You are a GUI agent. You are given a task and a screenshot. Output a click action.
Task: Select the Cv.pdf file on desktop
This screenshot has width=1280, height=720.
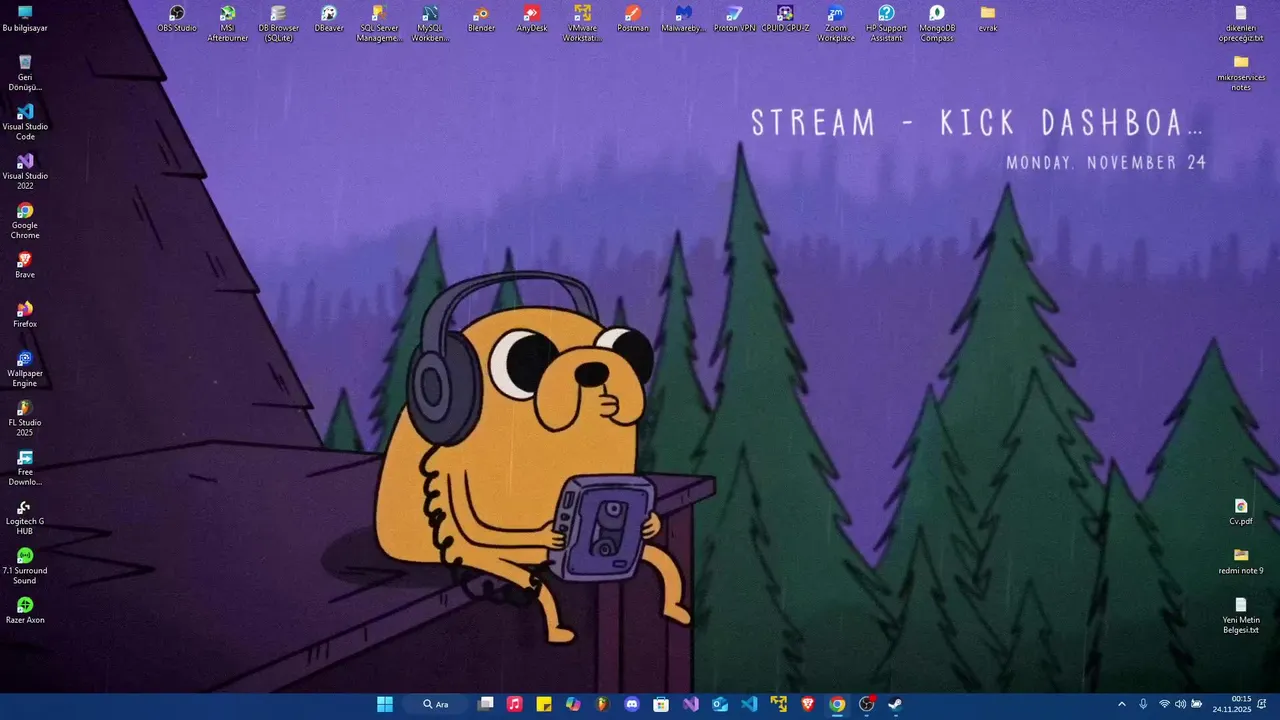coord(1241,512)
